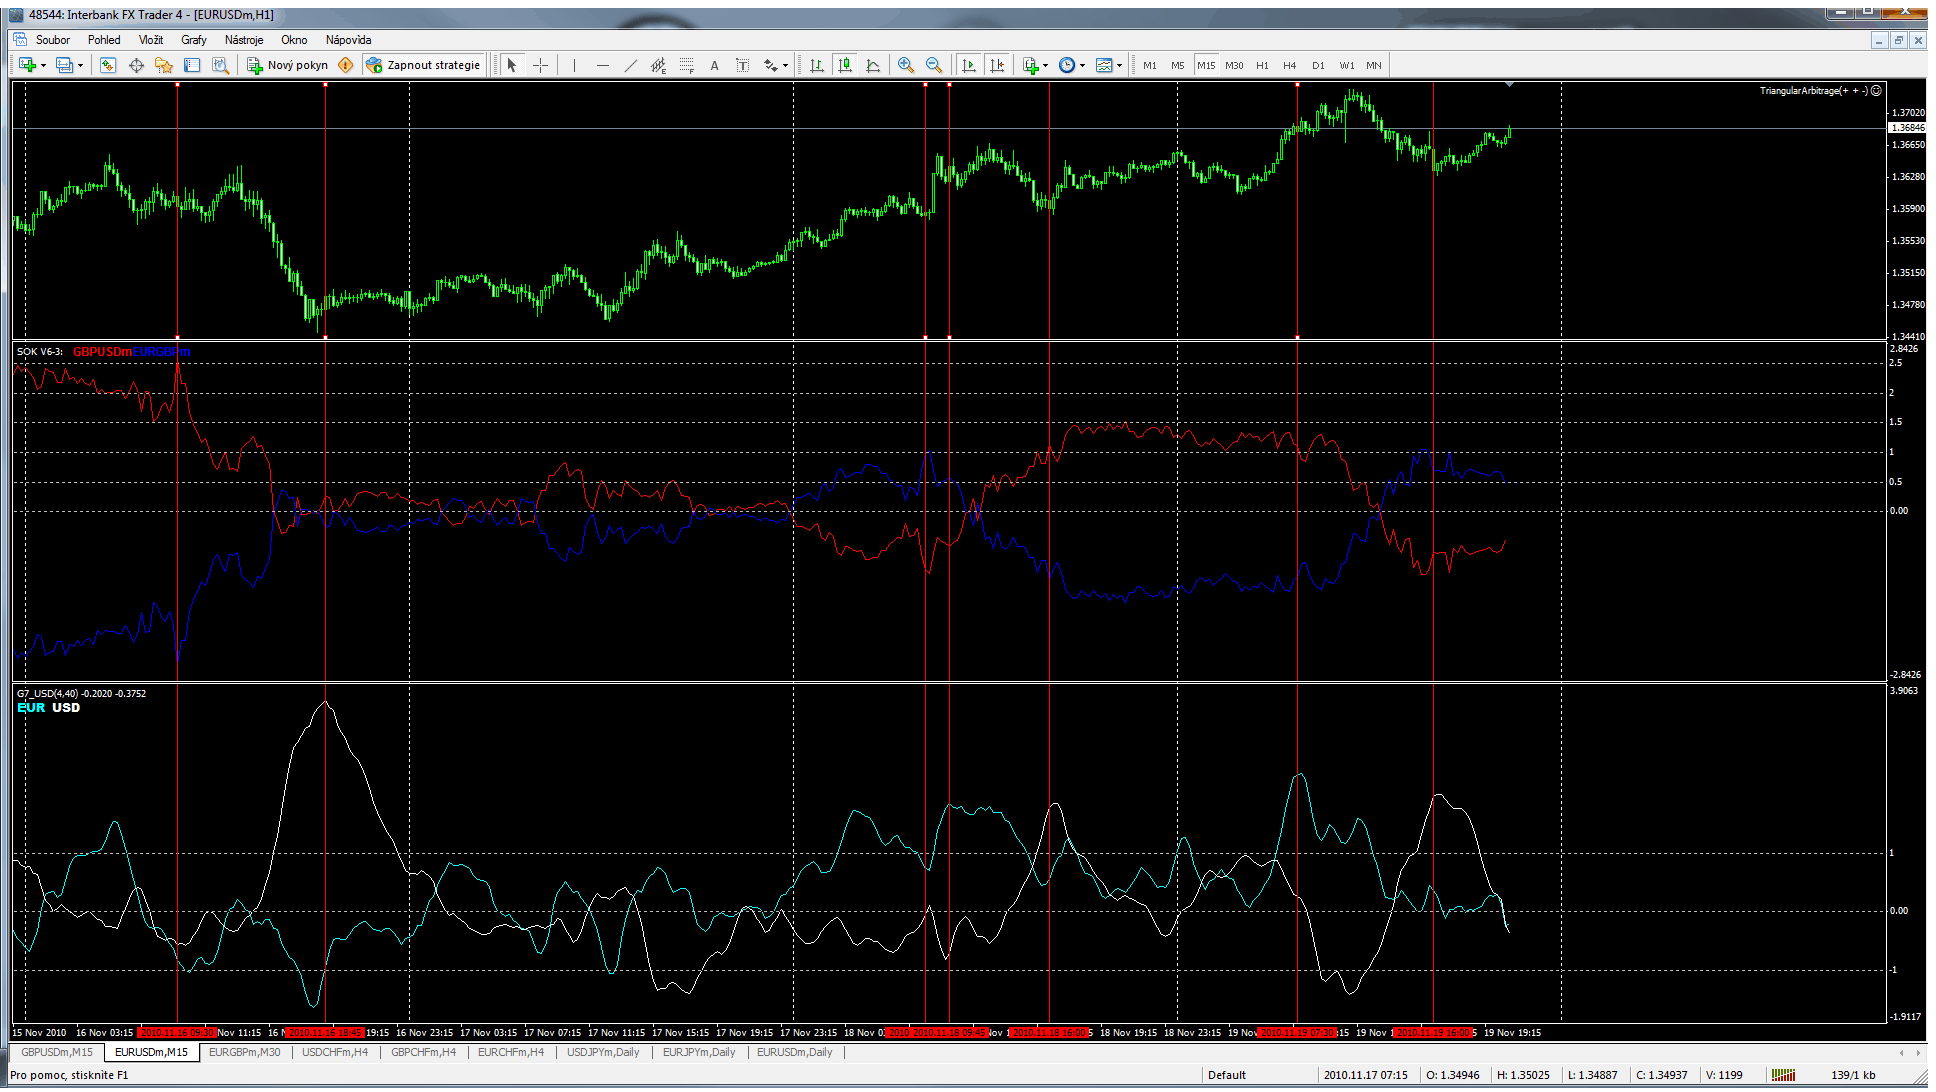Zoom out of the chart

934,65
